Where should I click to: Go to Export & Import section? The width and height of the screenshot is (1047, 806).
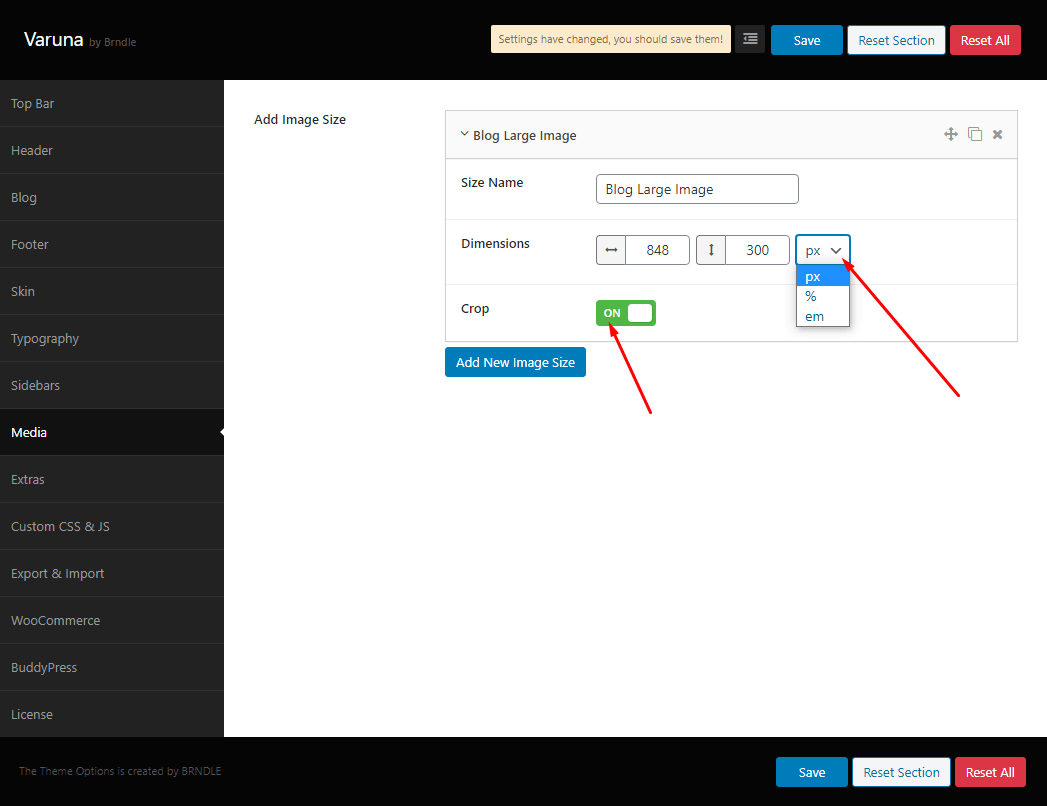112,574
